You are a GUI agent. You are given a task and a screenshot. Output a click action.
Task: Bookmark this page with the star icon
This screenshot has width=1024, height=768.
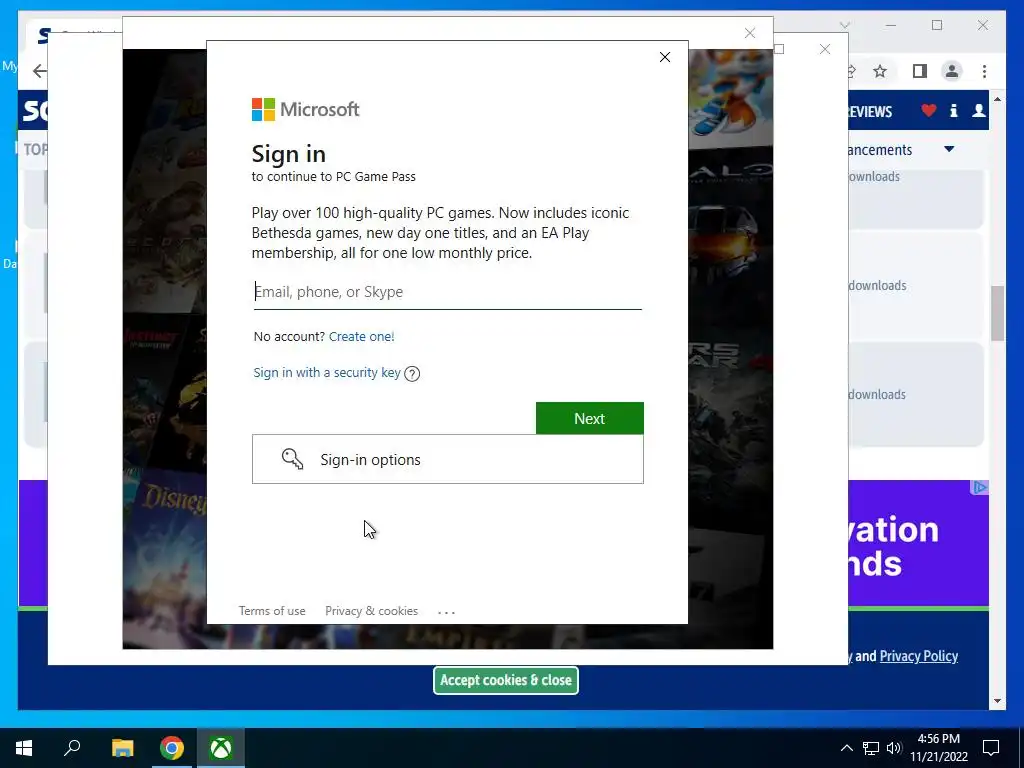pyautogui.click(x=880, y=71)
